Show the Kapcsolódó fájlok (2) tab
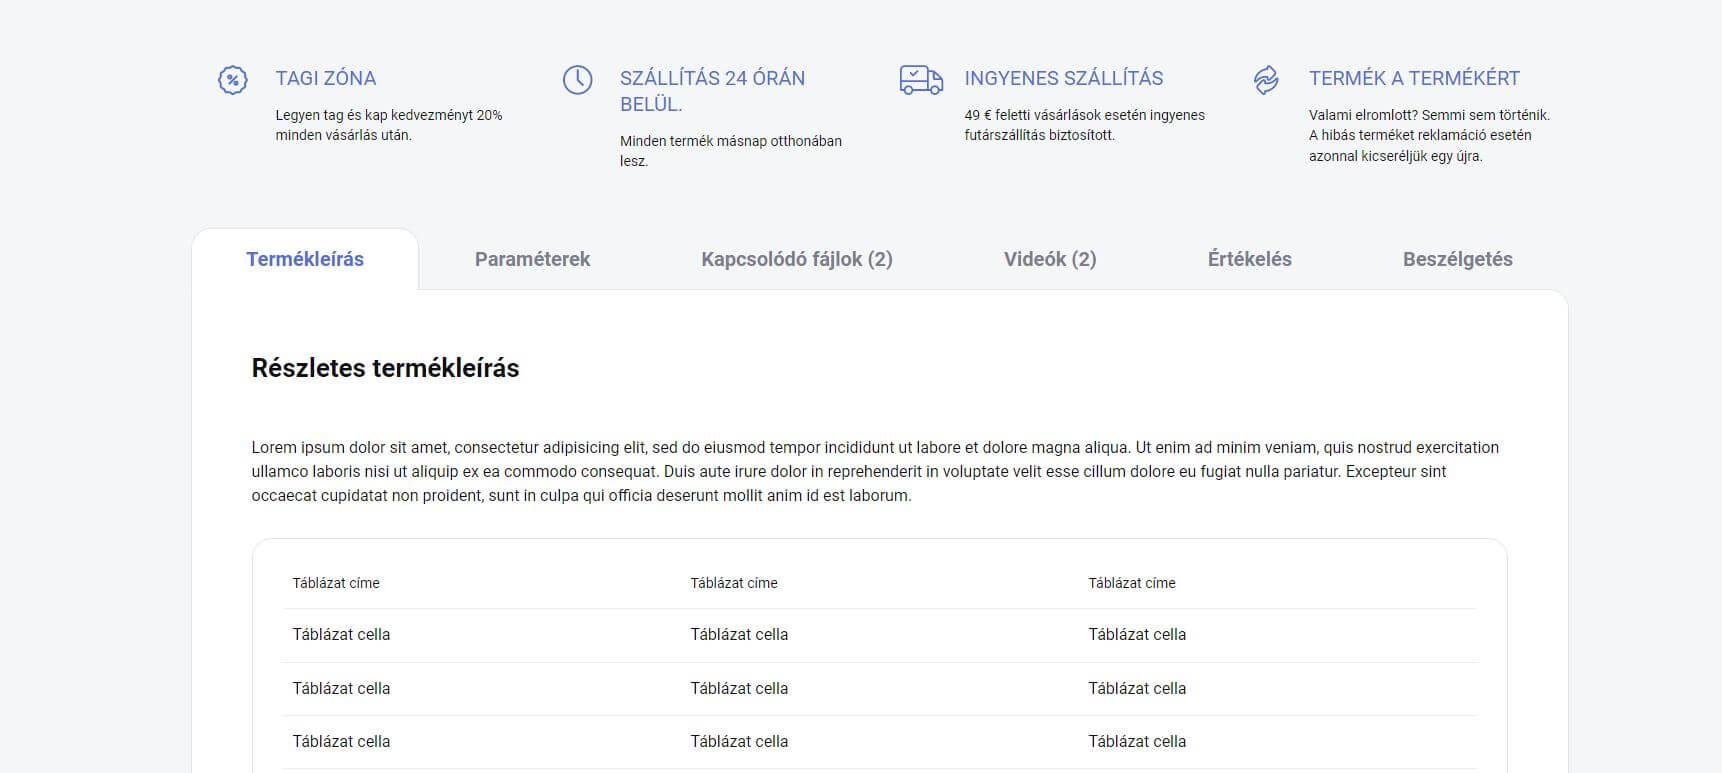This screenshot has width=1722, height=773. (796, 259)
